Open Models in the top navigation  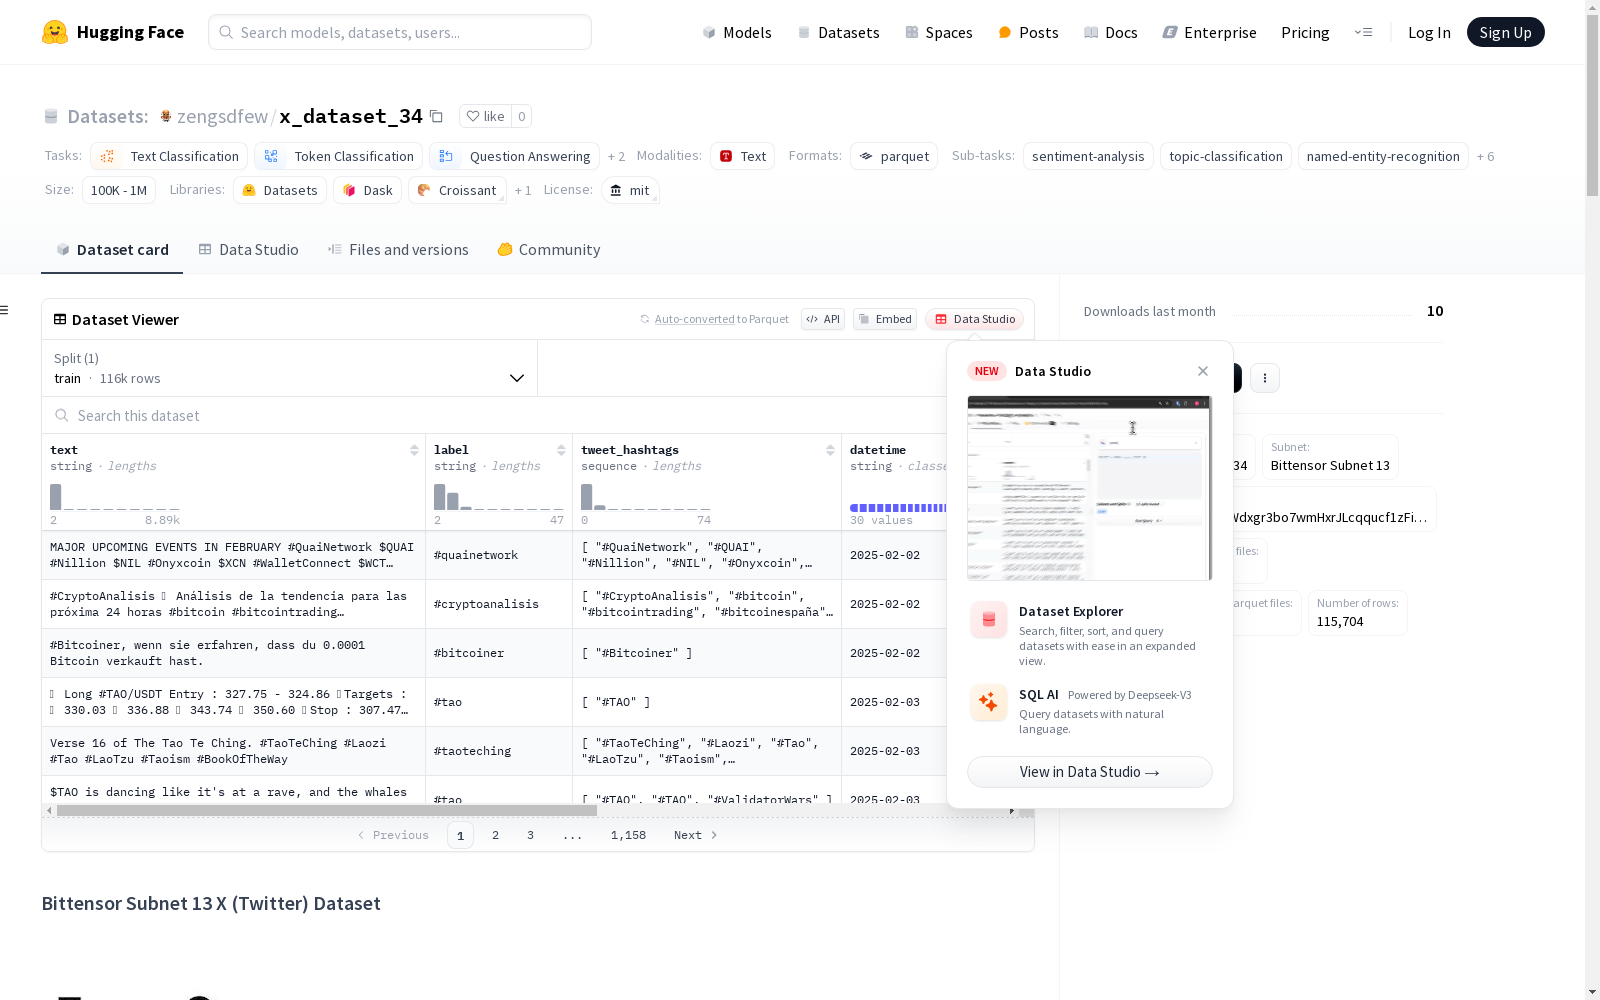coord(737,32)
